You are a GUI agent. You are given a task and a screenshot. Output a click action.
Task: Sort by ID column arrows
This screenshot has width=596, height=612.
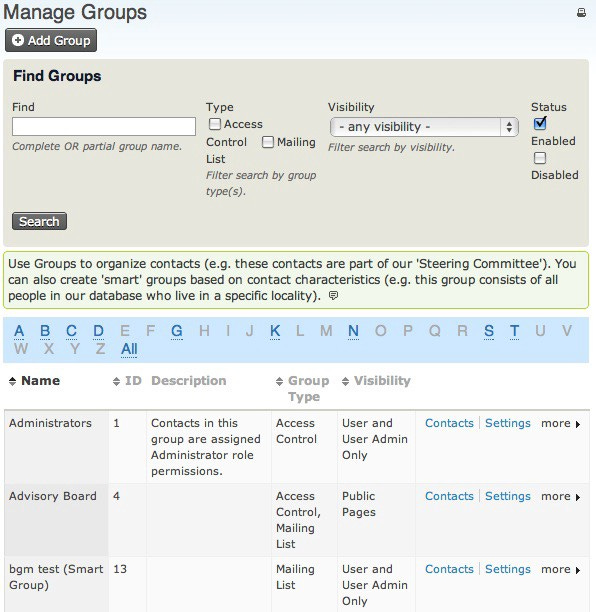pyautogui.click(x=116, y=381)
